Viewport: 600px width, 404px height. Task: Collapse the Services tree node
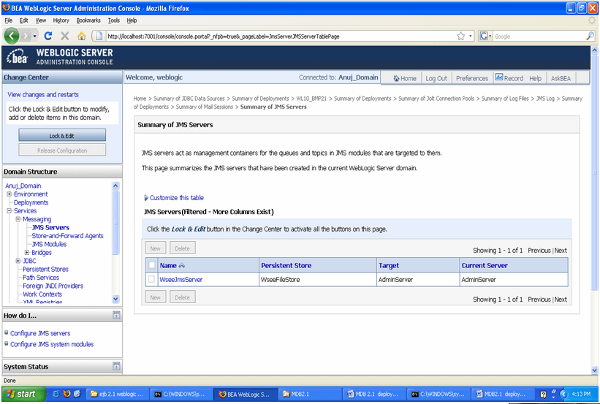point(9,210)
